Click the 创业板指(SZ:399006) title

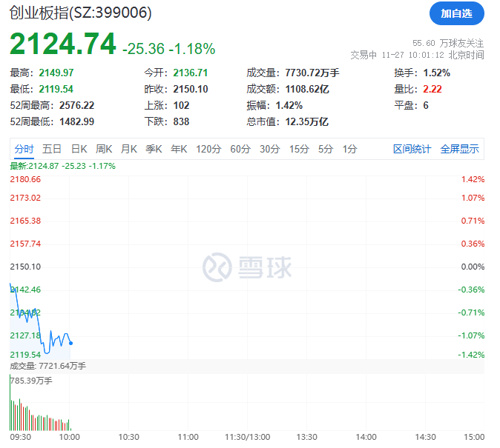(x=80, y=13)
